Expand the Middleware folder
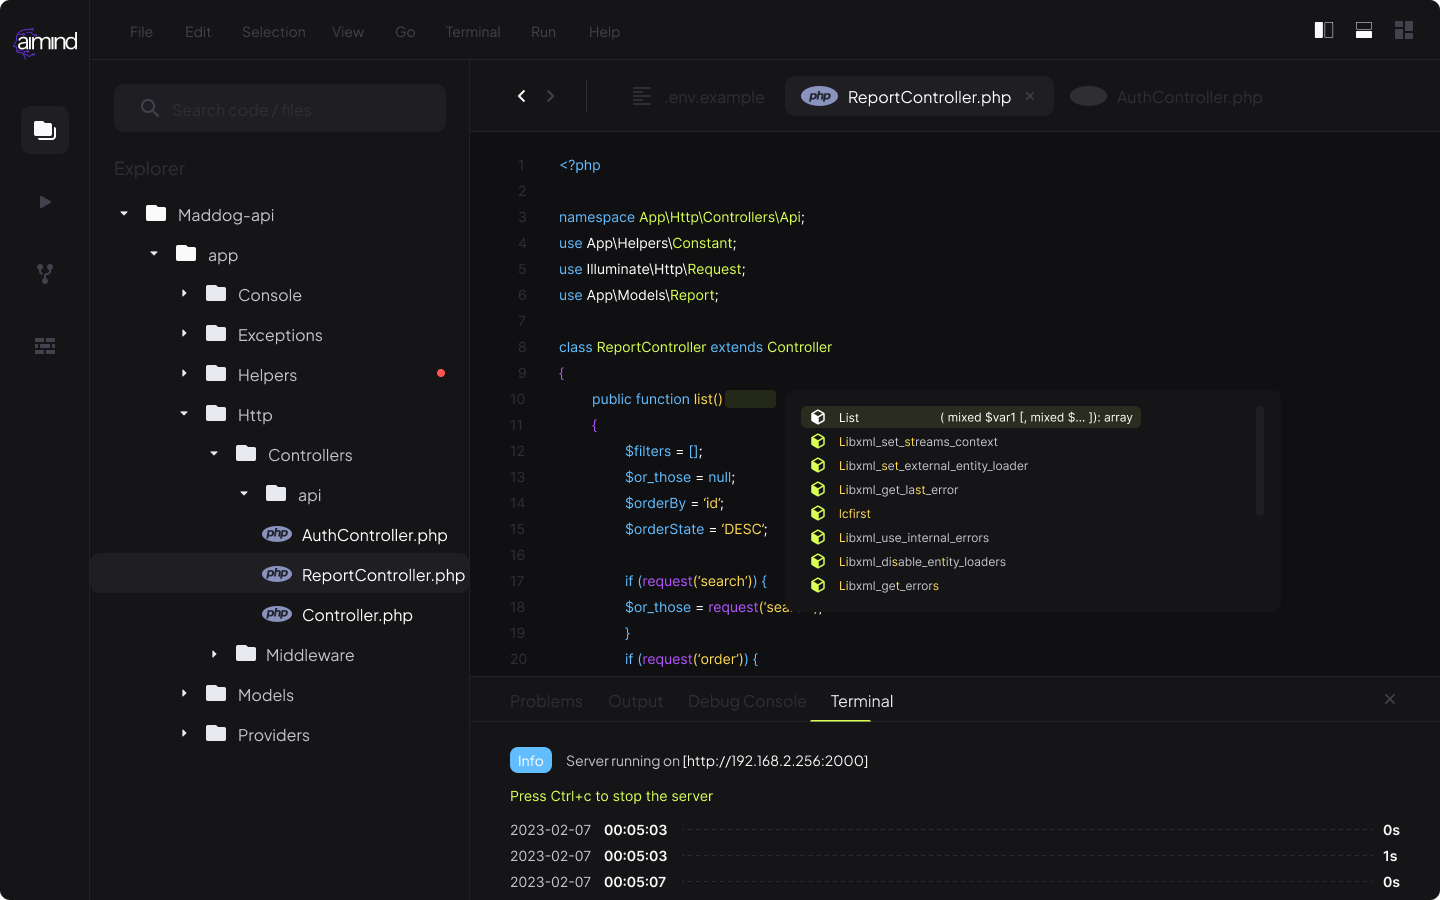 214,654
